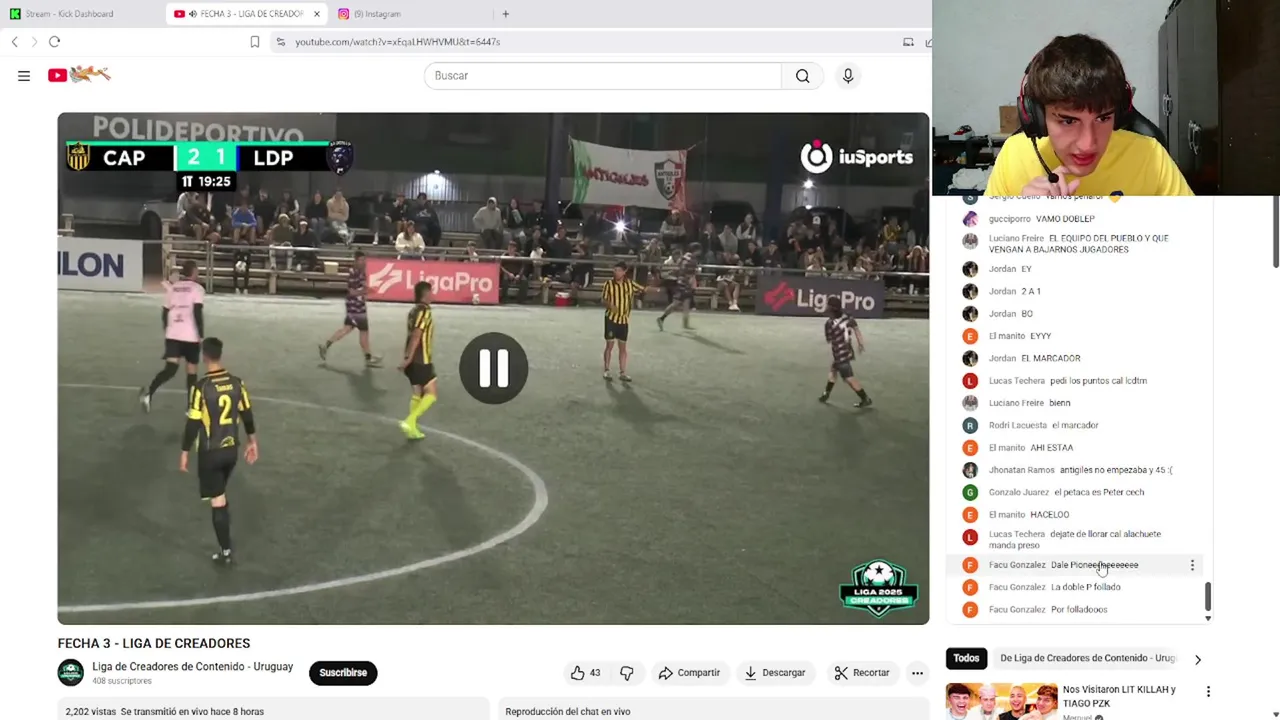Go forward with browser forward arrow
Image resolution: width=1280 pixels, height=720 pixels.
[x=34, y=42]
